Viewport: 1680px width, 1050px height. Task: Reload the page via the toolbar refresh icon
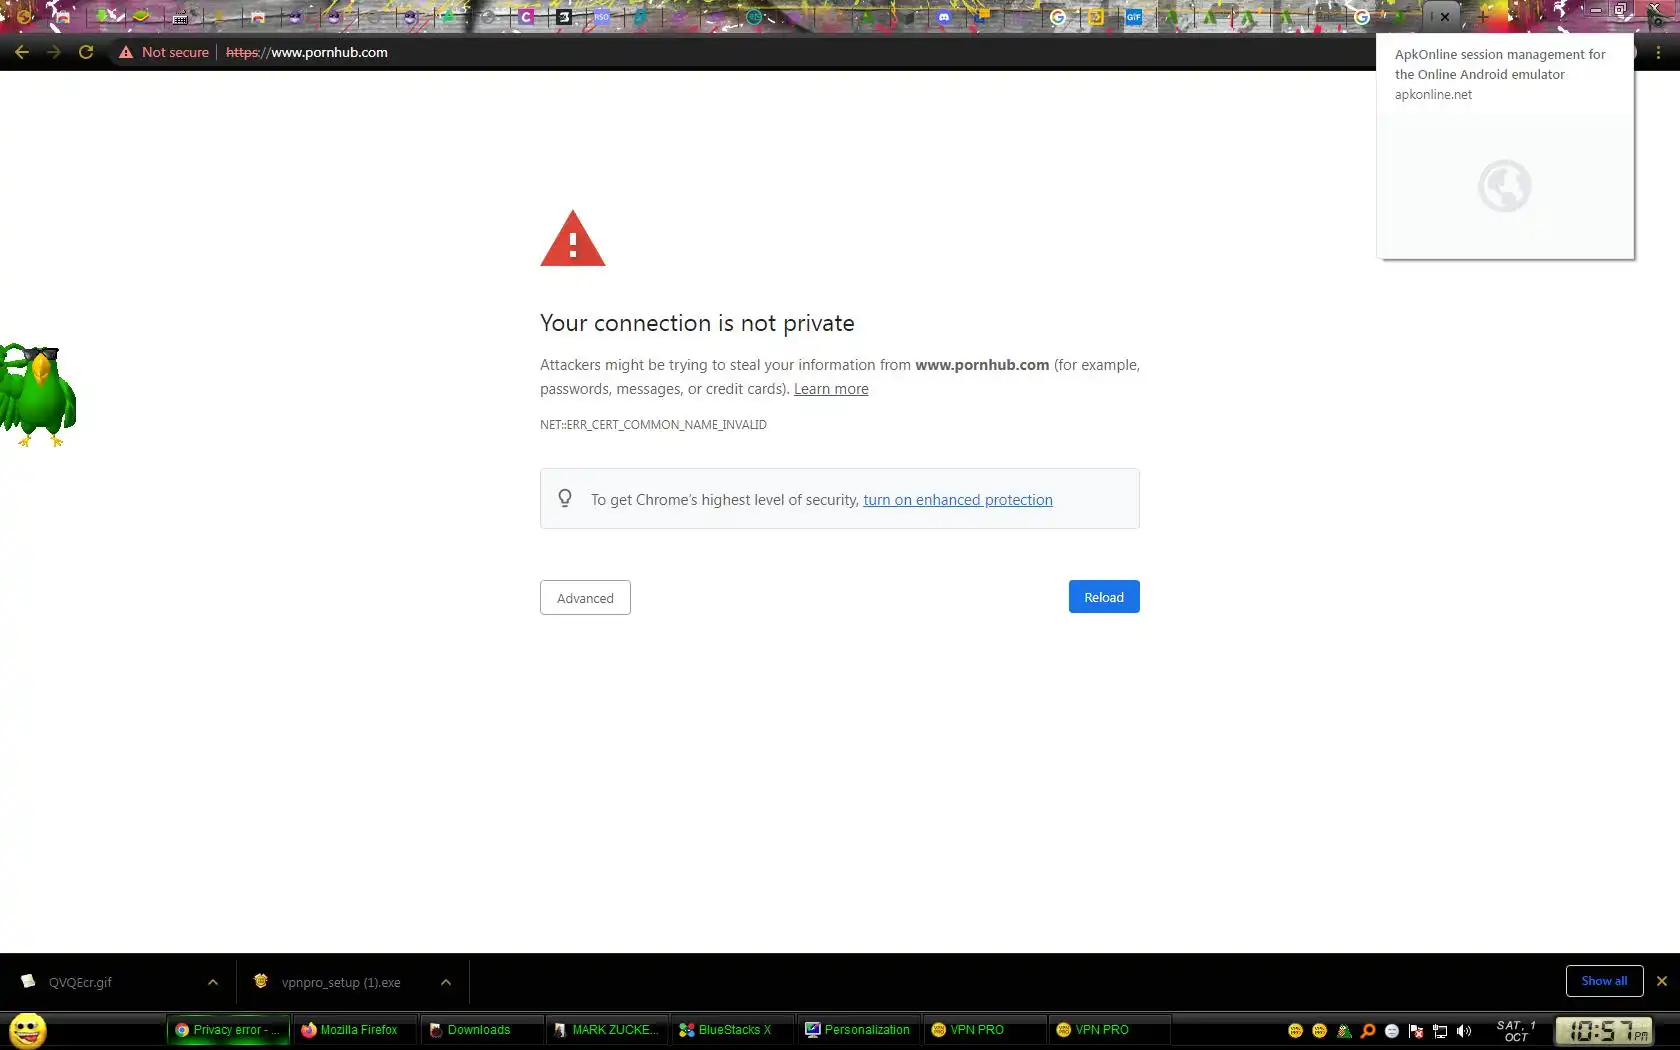[86, 52]
